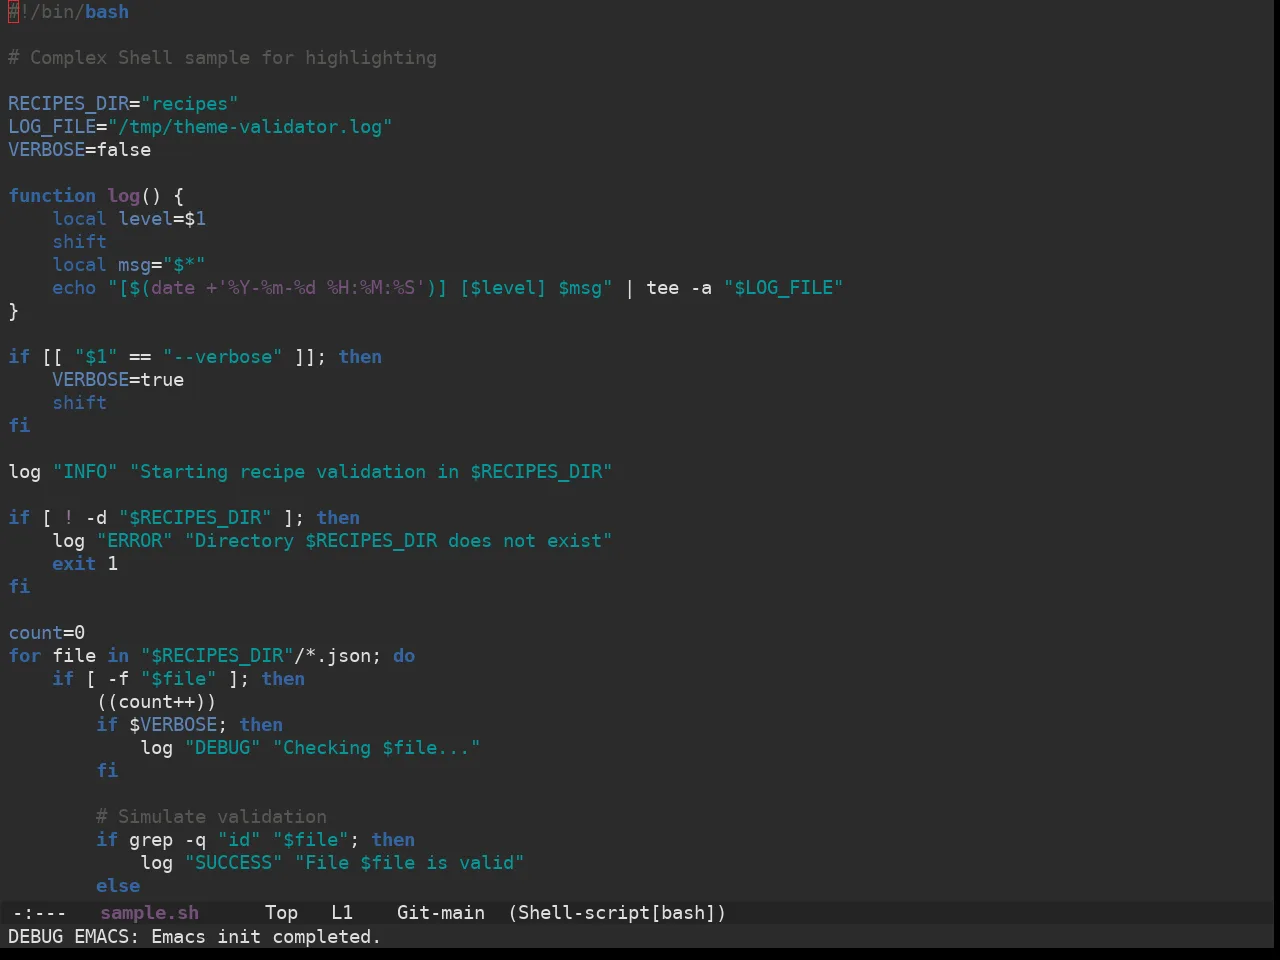The image size is (1280, 960).
Task: Click the tee -a command in echo line
Action: click(x=679, y=288)
